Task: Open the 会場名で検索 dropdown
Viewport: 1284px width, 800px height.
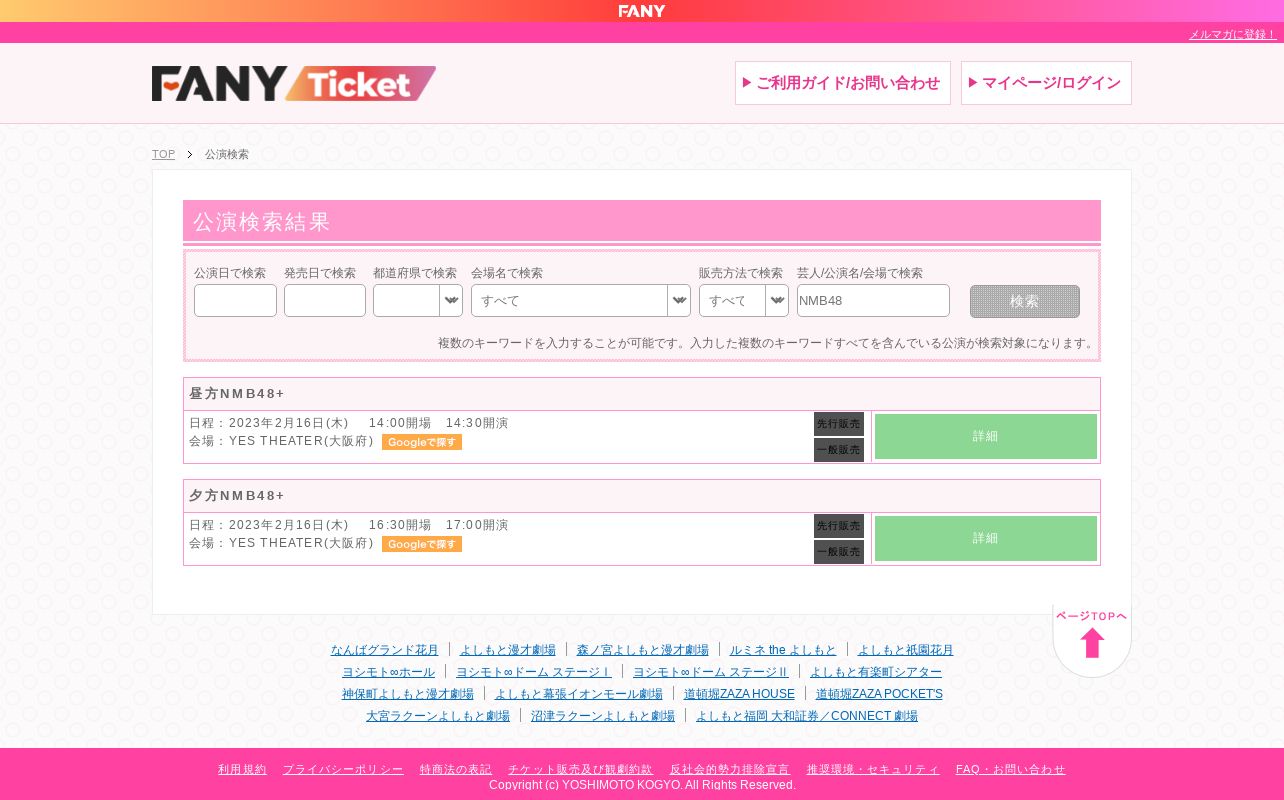Action: 581,301
